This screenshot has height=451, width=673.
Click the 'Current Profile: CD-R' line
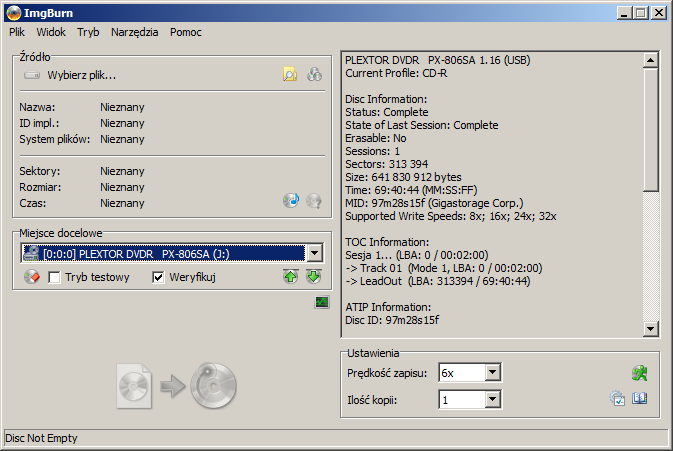tap(396, 73)
